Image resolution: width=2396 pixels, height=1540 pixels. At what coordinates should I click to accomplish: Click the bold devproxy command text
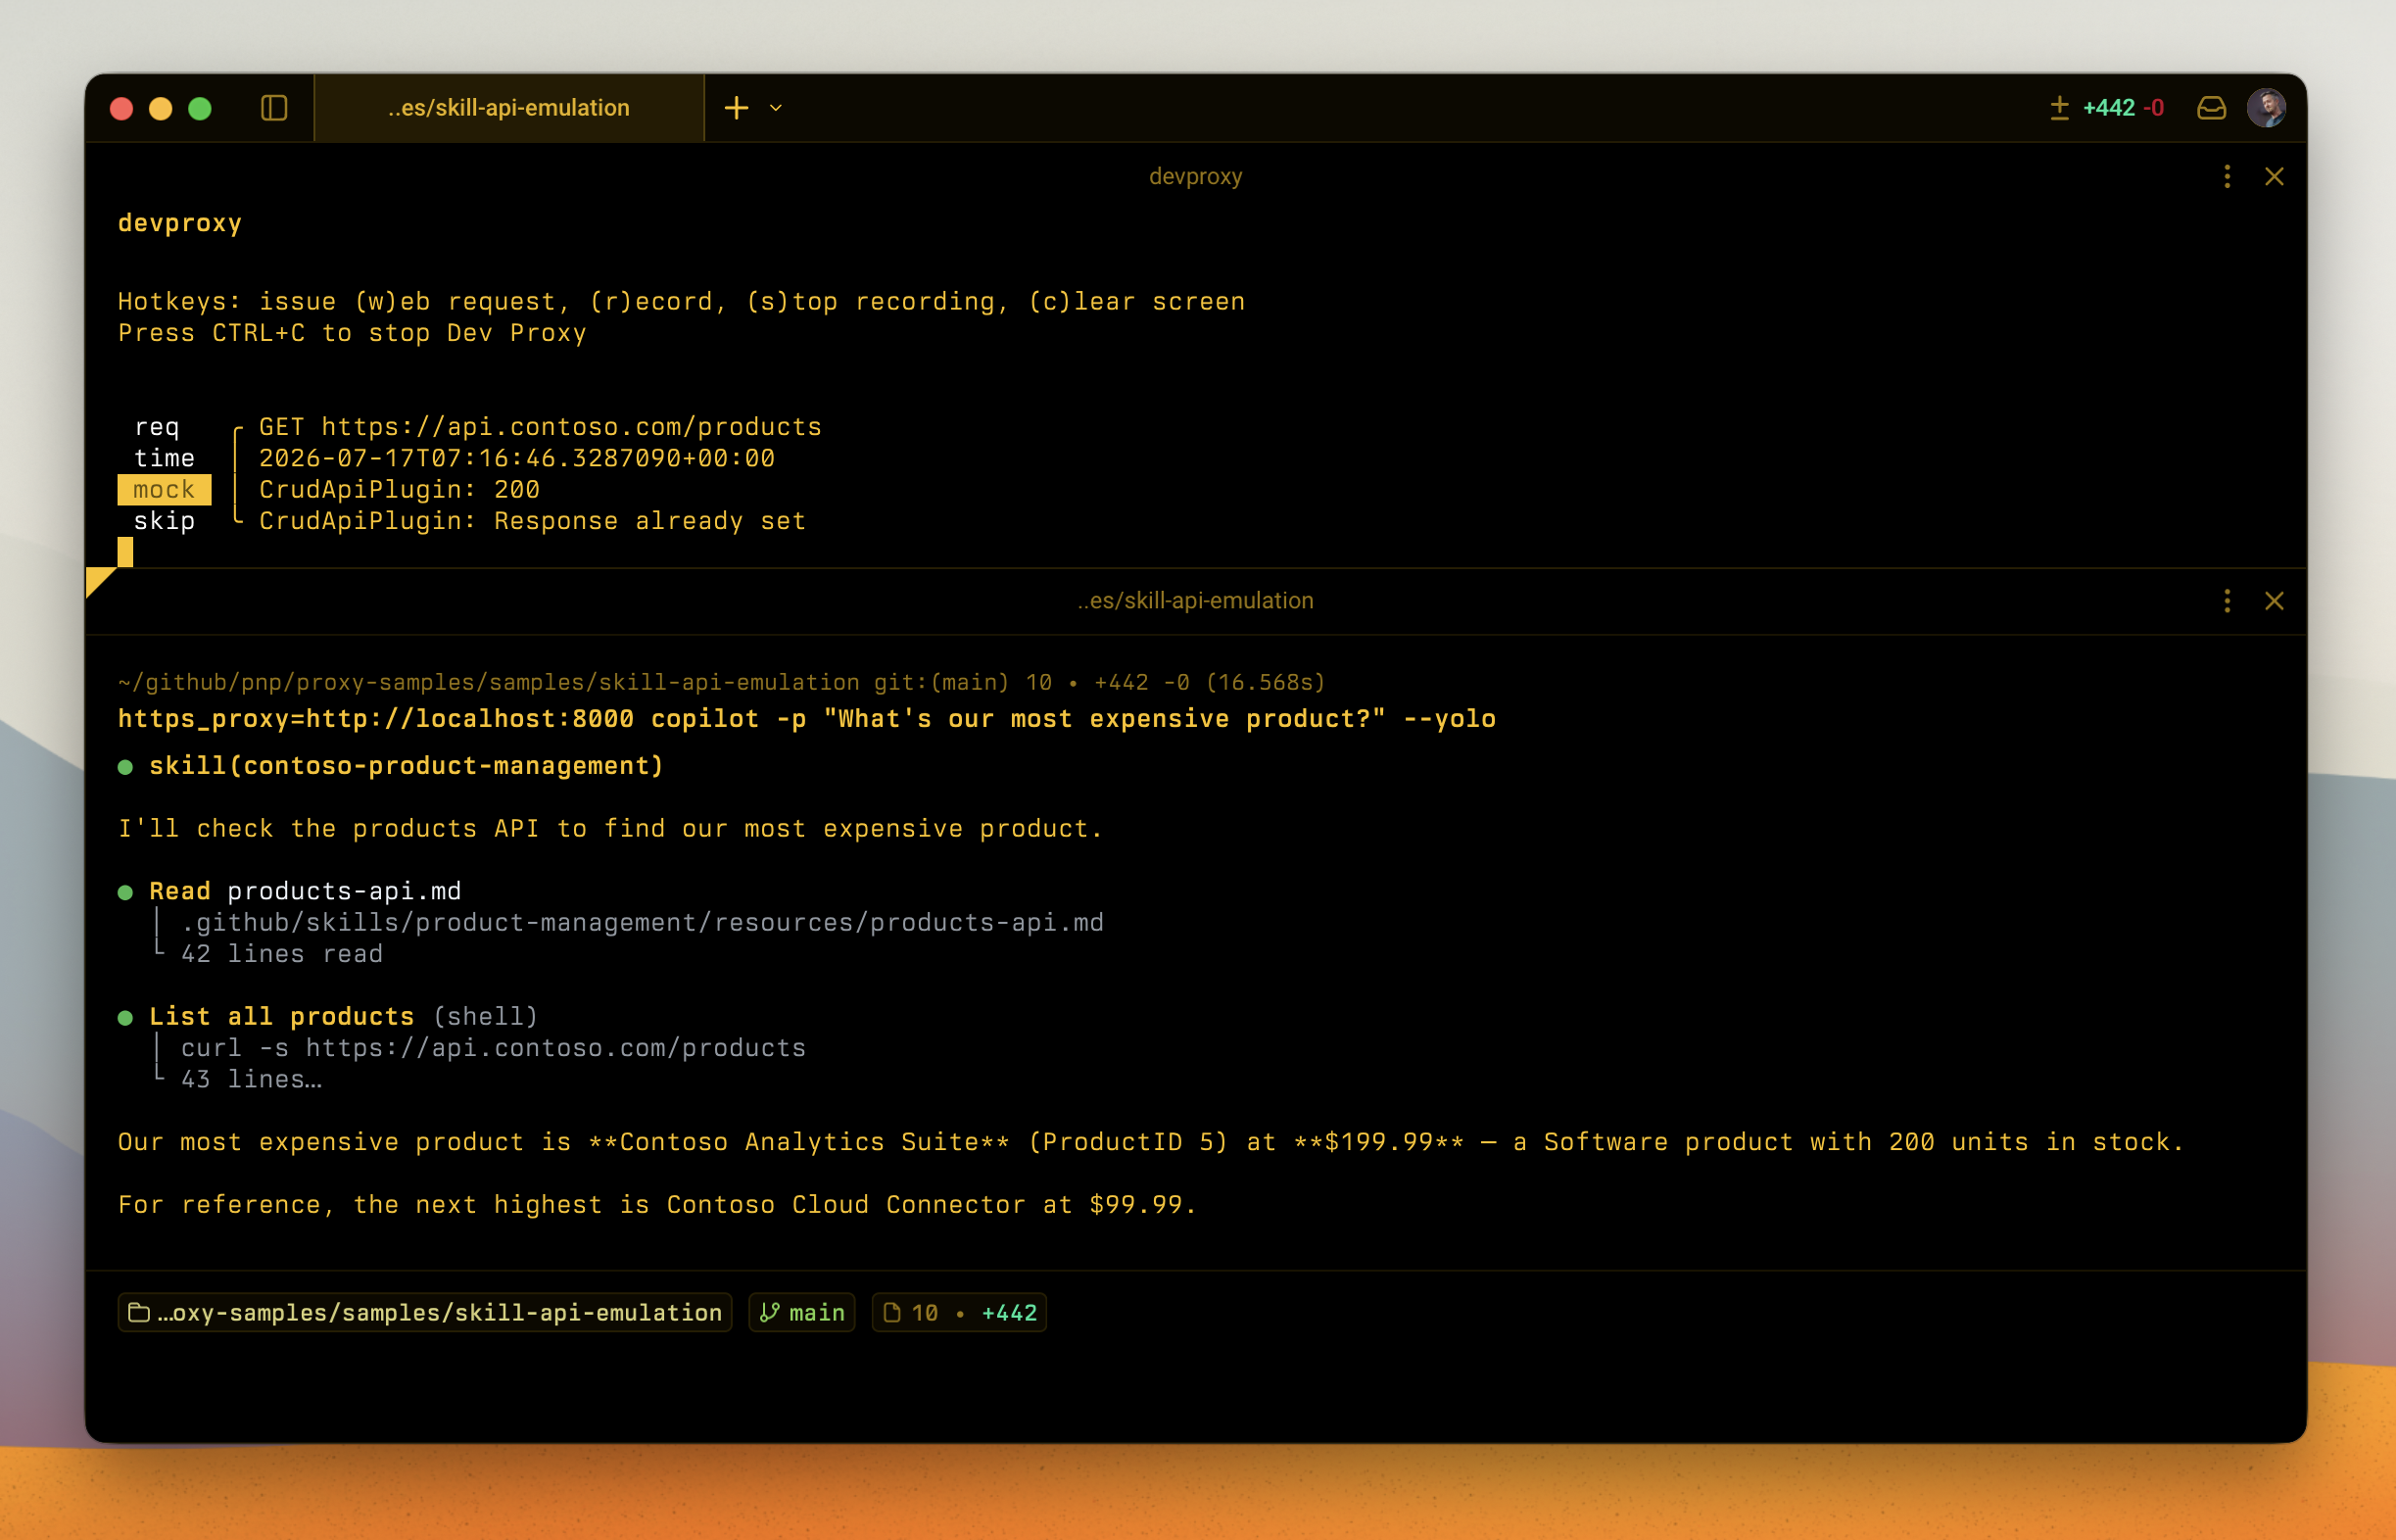[x=180, y=223]
